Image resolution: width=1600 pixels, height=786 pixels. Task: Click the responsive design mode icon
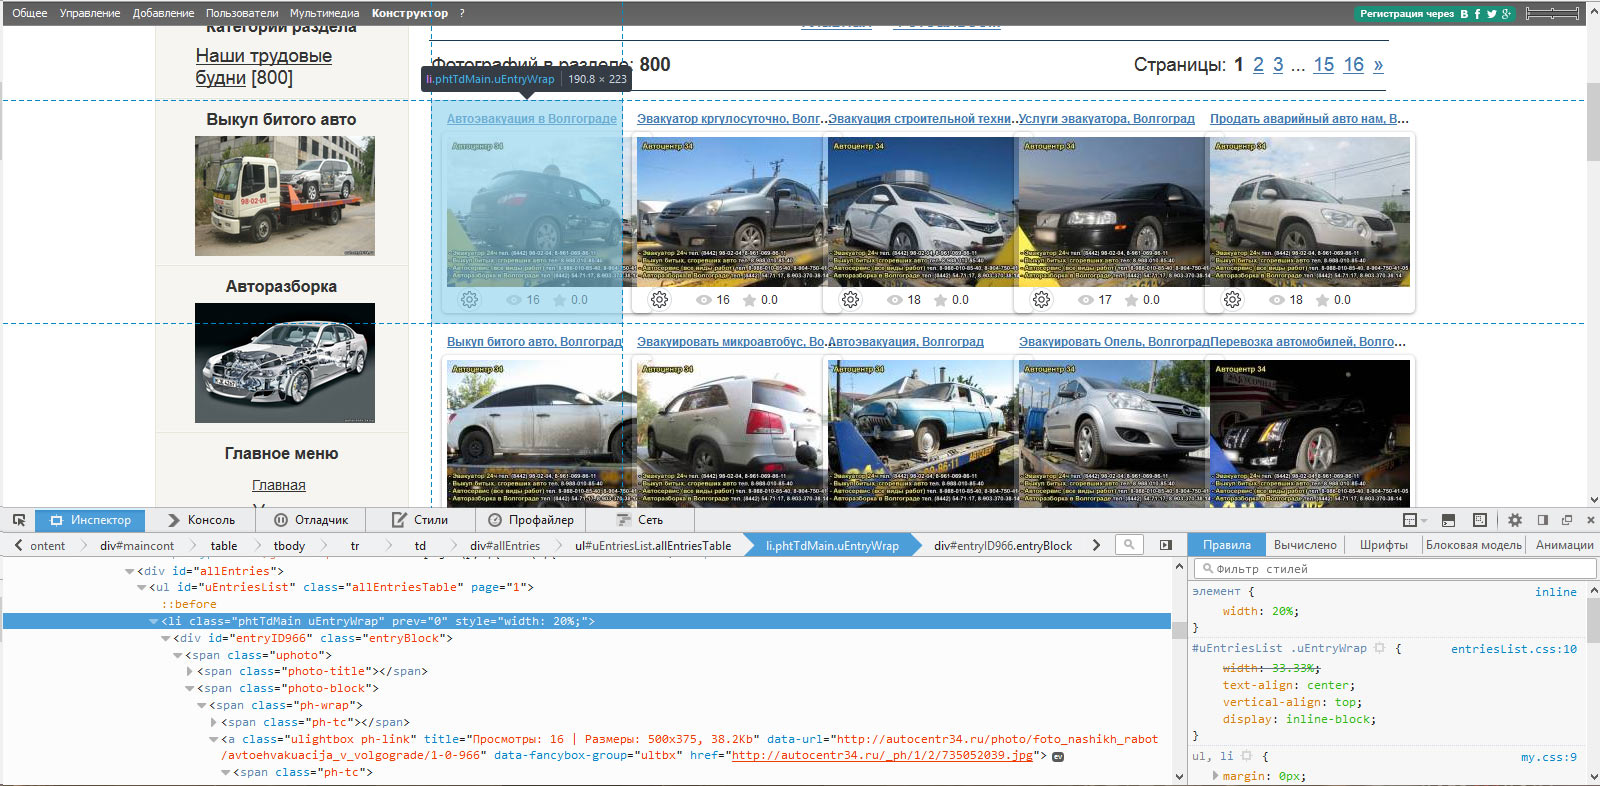1480,520
